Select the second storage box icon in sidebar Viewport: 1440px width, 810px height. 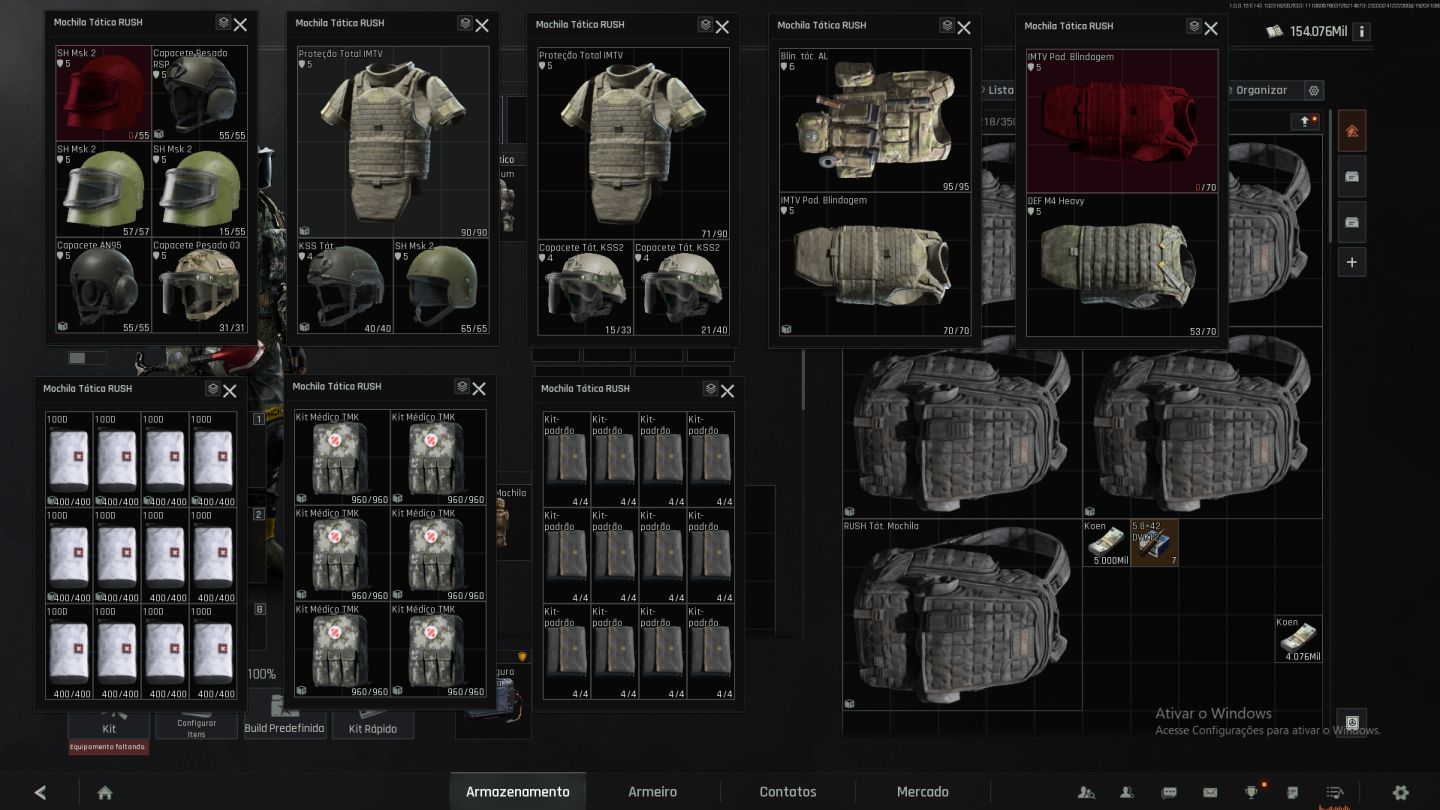click(1352, 222)
